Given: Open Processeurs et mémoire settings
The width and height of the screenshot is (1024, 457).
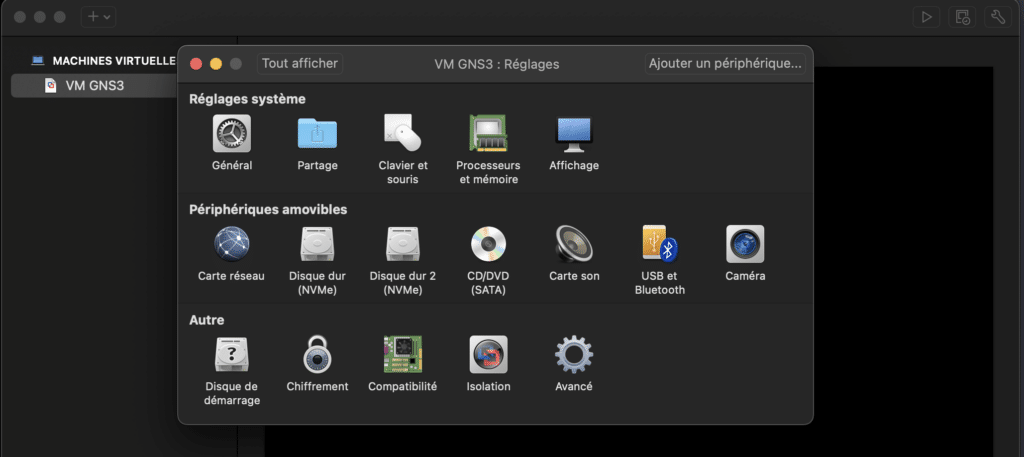Looking at the screenshot, I should (x=488, y=133).
